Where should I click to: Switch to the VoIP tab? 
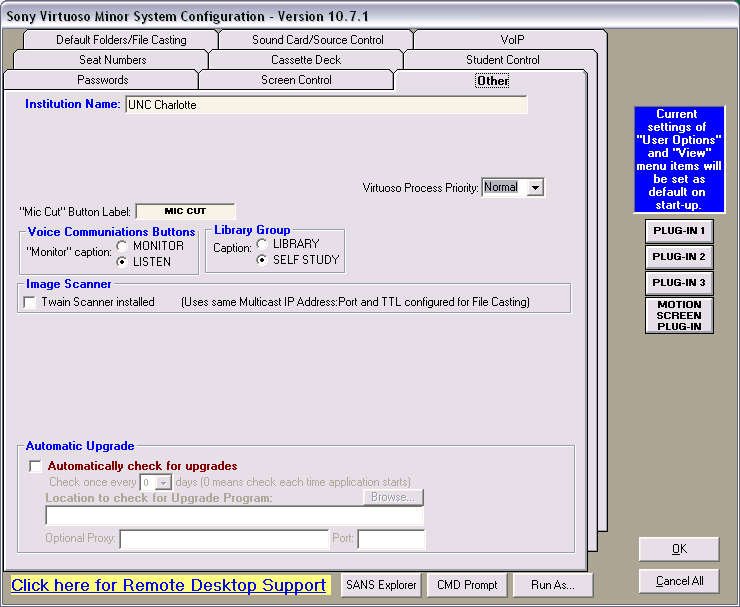click(512, 40)
